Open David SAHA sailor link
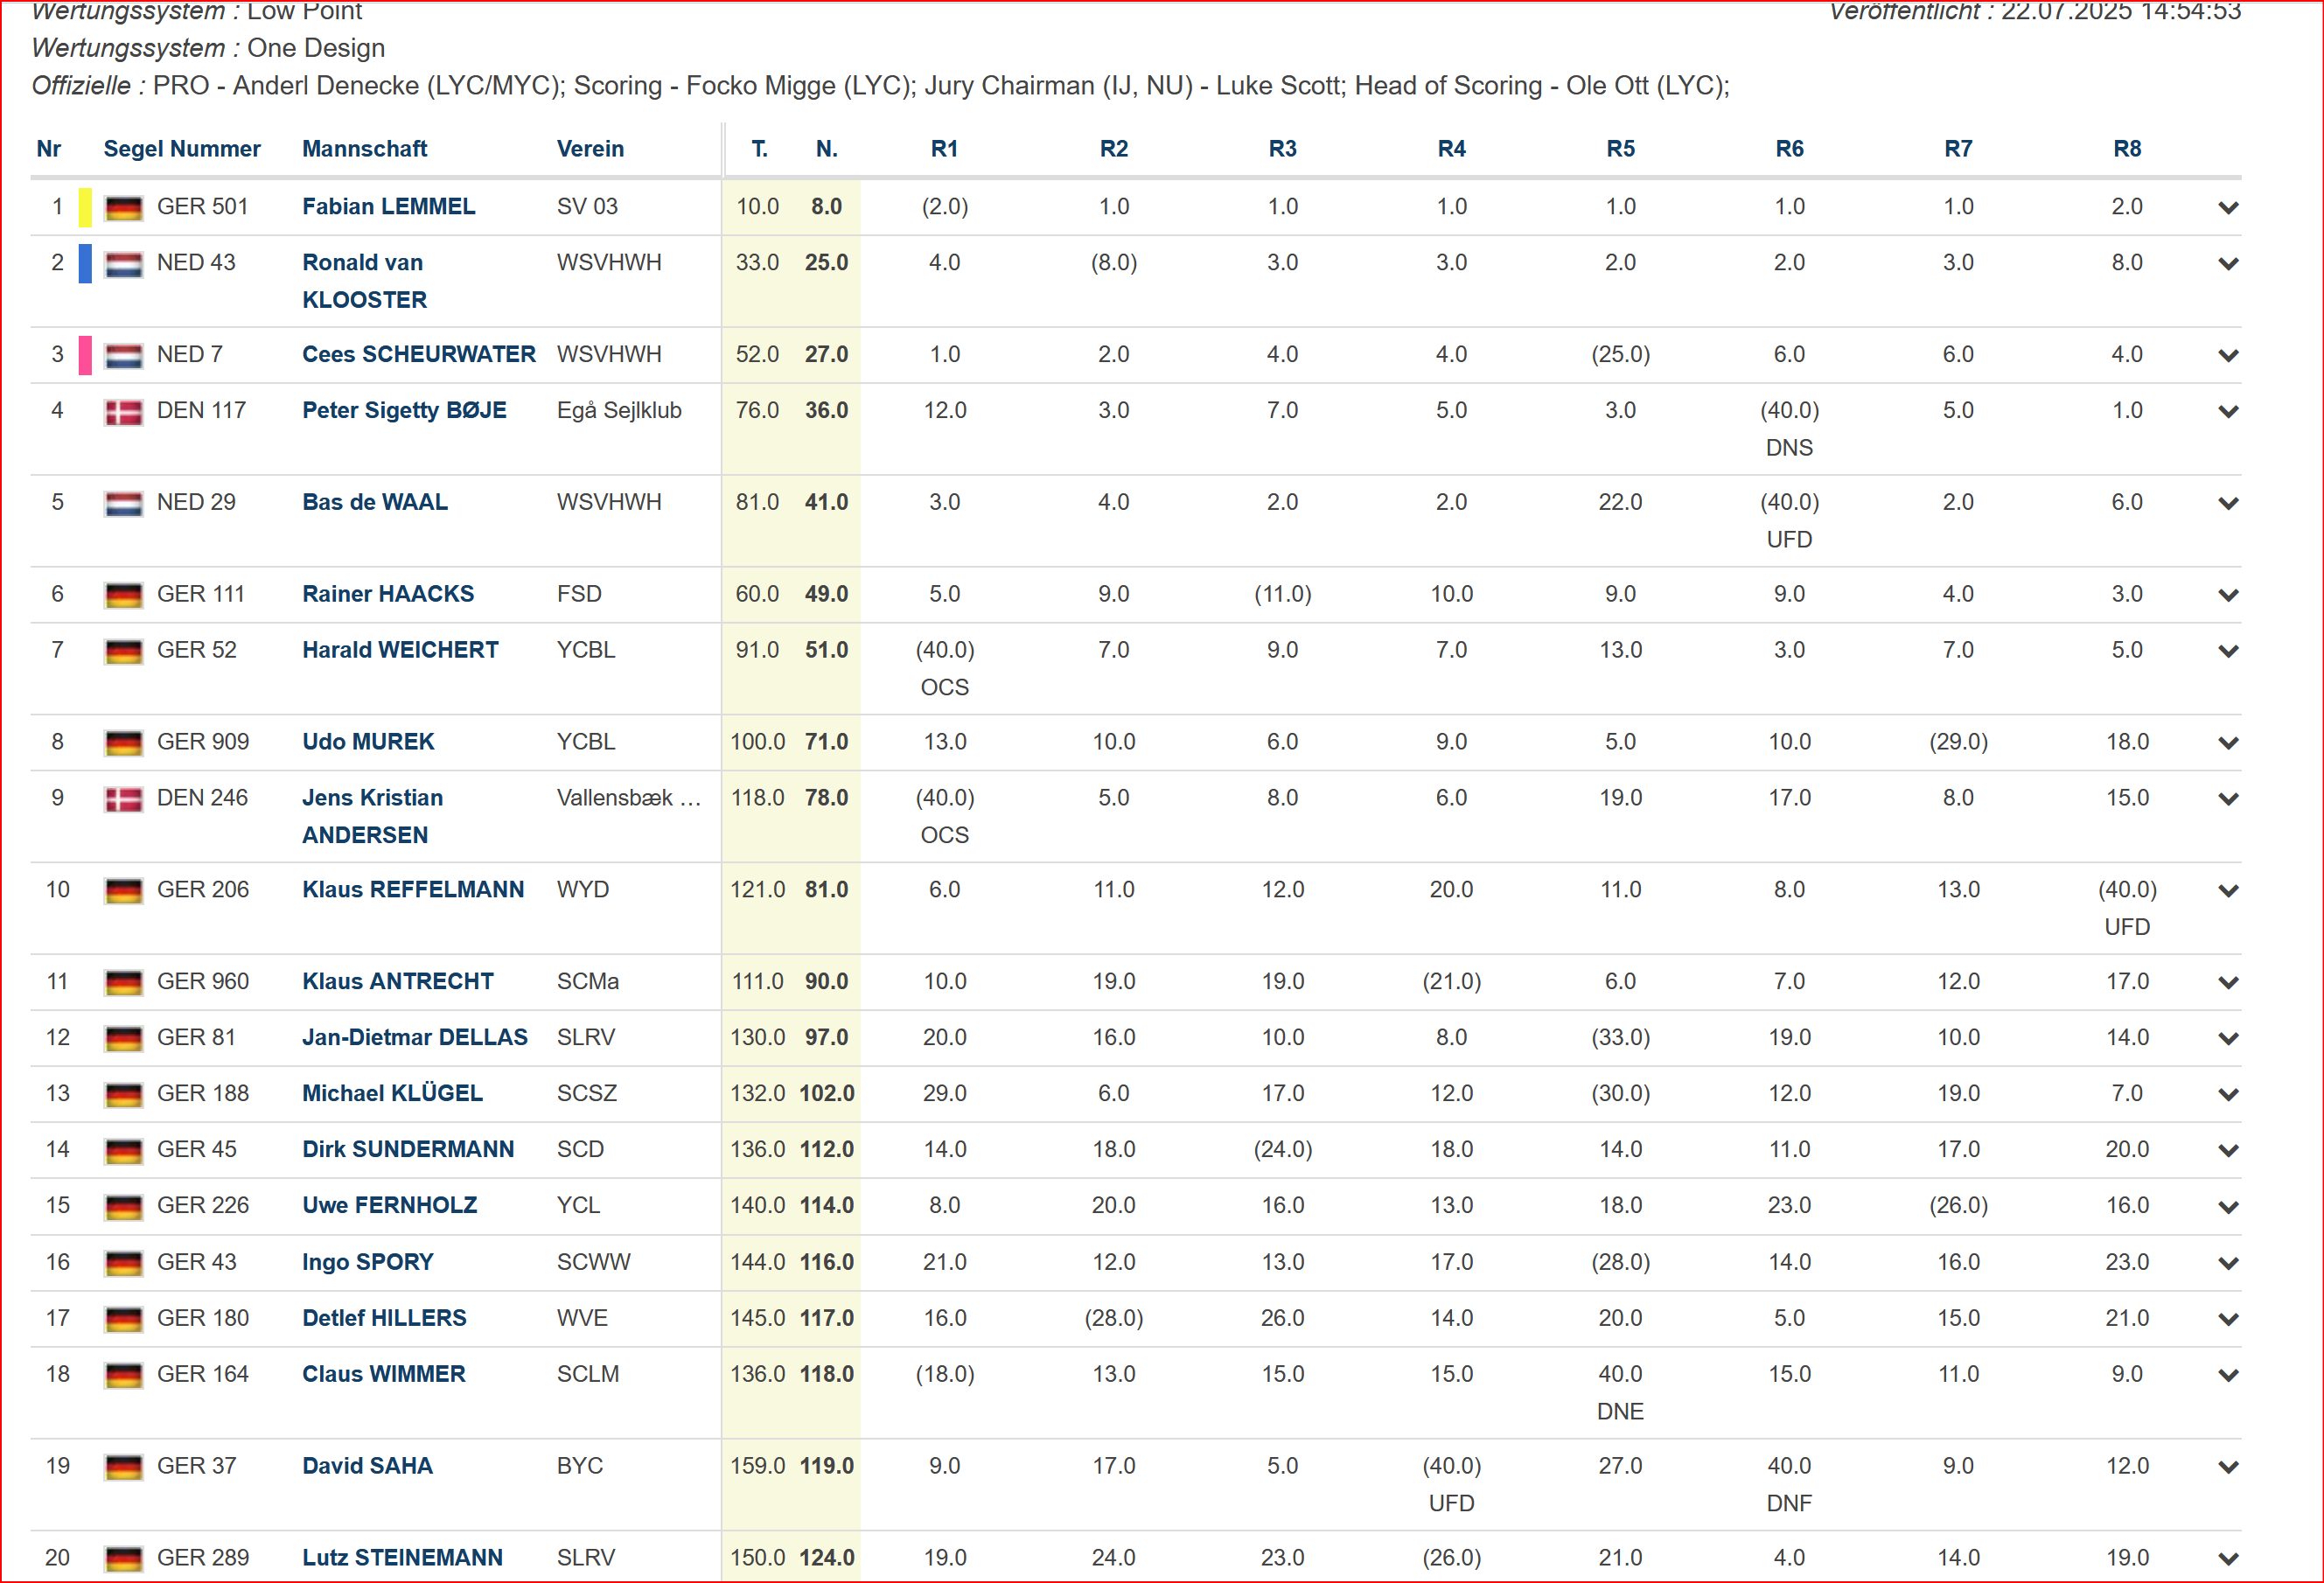The width and height of the screenshot is (2324, 1583). (x=367, y=1467)
